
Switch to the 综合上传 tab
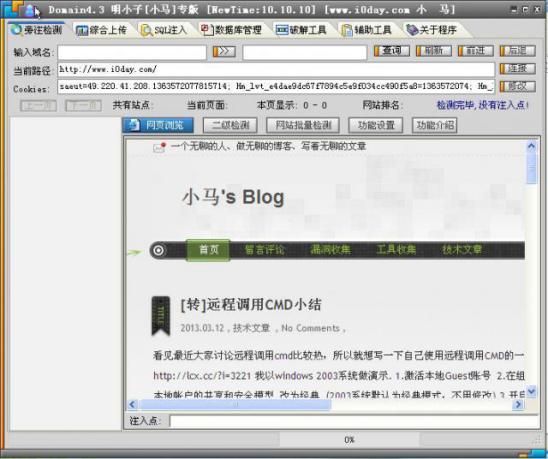pyautogui.click(x=101, y=30)
